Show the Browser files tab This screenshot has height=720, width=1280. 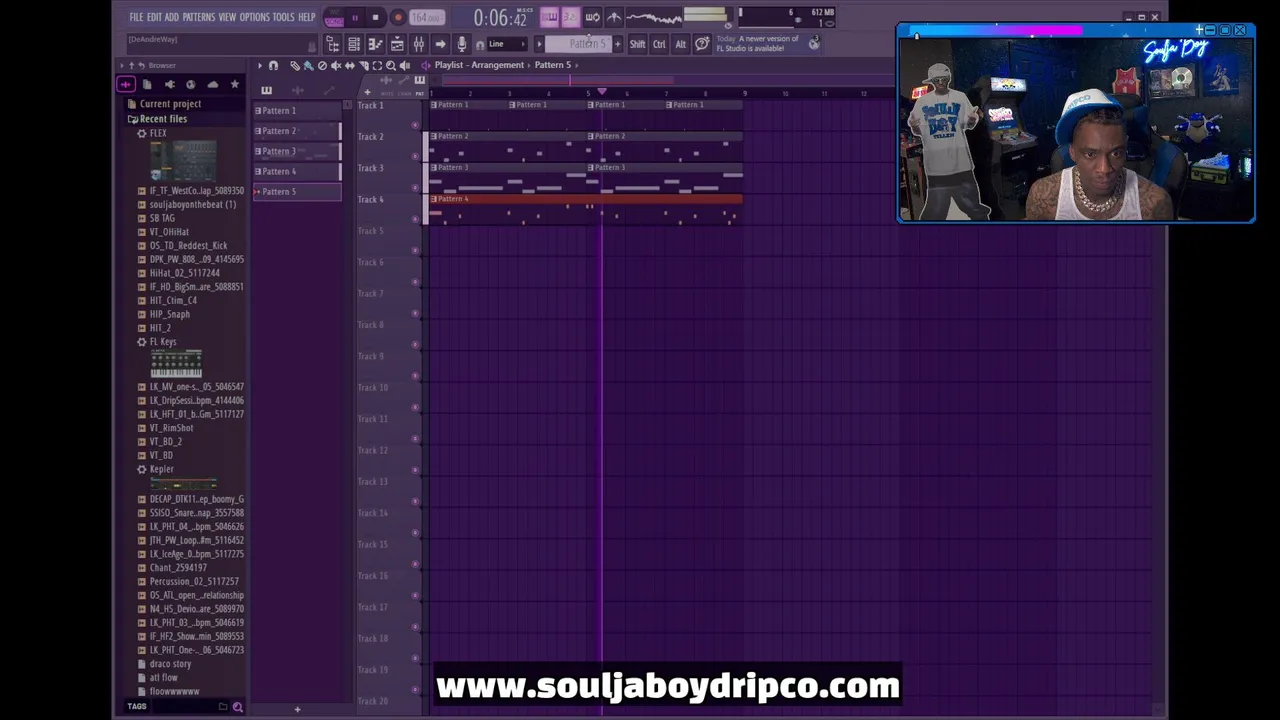[x=147, y=84]
